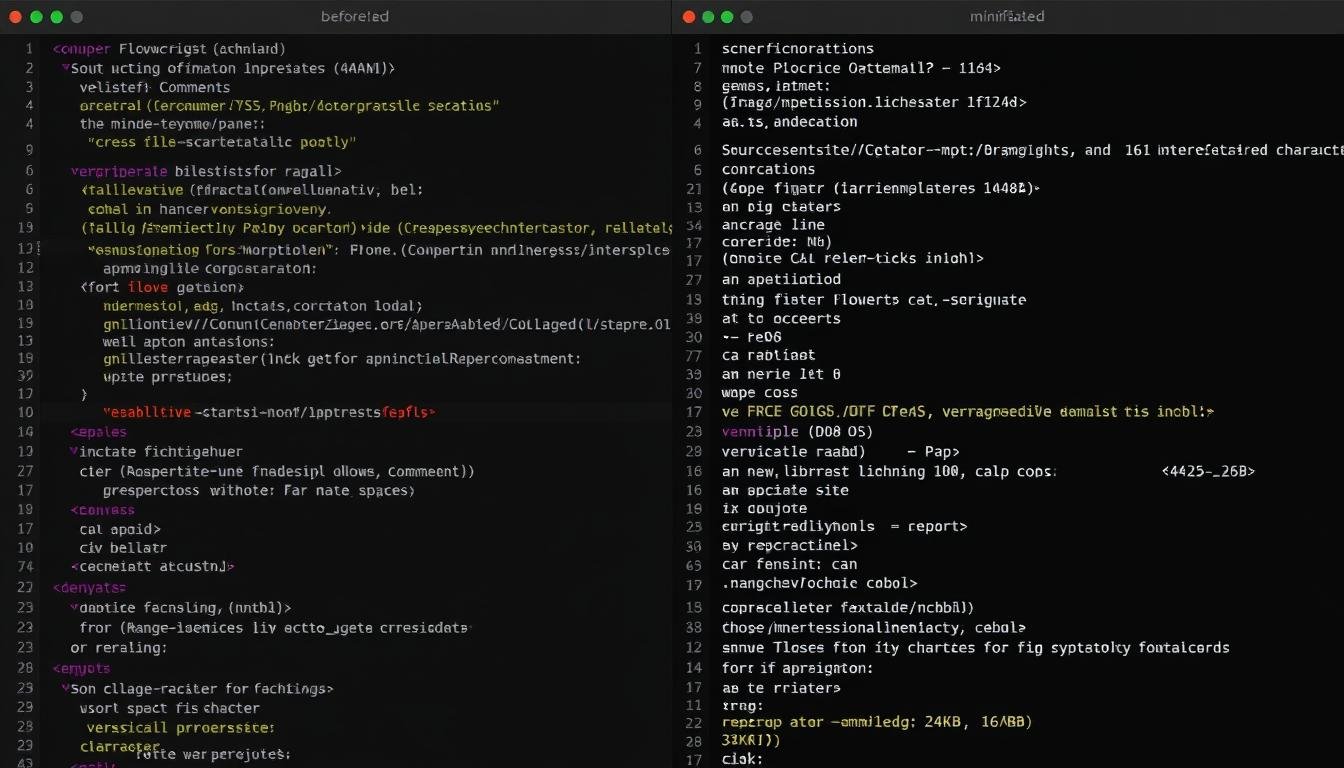Click the gray dot in the "beforeted" title bar
The image size is (1344, 768).
(x=77, y=17)
